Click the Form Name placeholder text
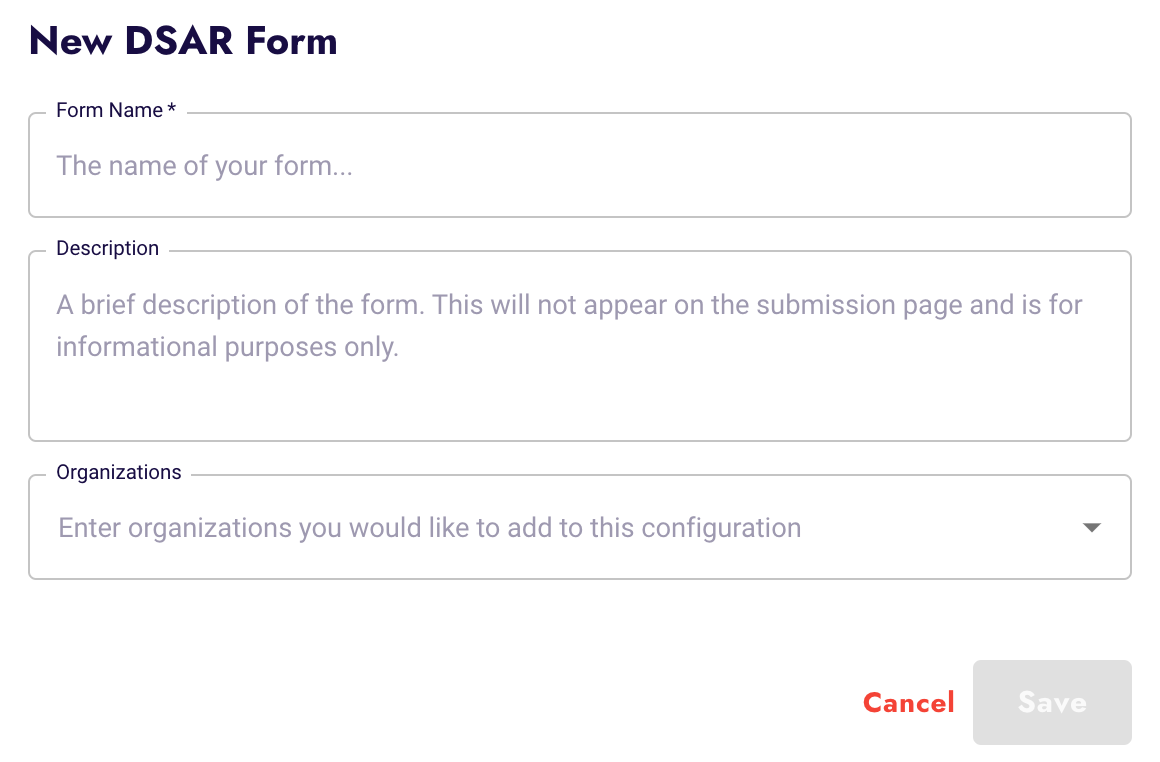 tap(204, 165)
